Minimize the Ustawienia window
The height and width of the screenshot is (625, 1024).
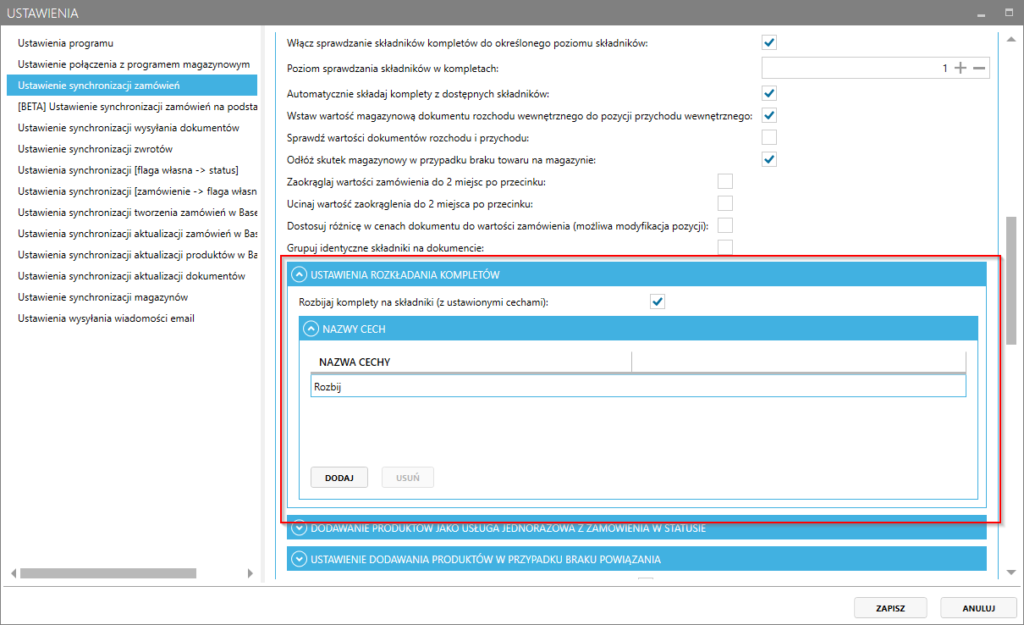coord(981,14)
